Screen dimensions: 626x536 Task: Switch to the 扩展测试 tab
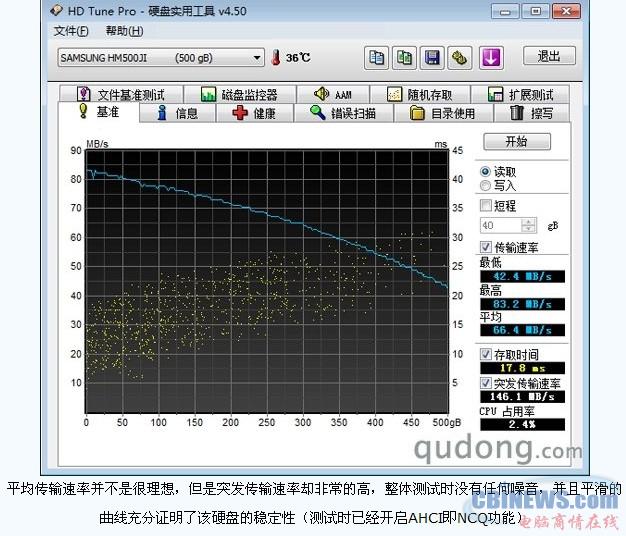pyautogui.click(x=520, y=95)
